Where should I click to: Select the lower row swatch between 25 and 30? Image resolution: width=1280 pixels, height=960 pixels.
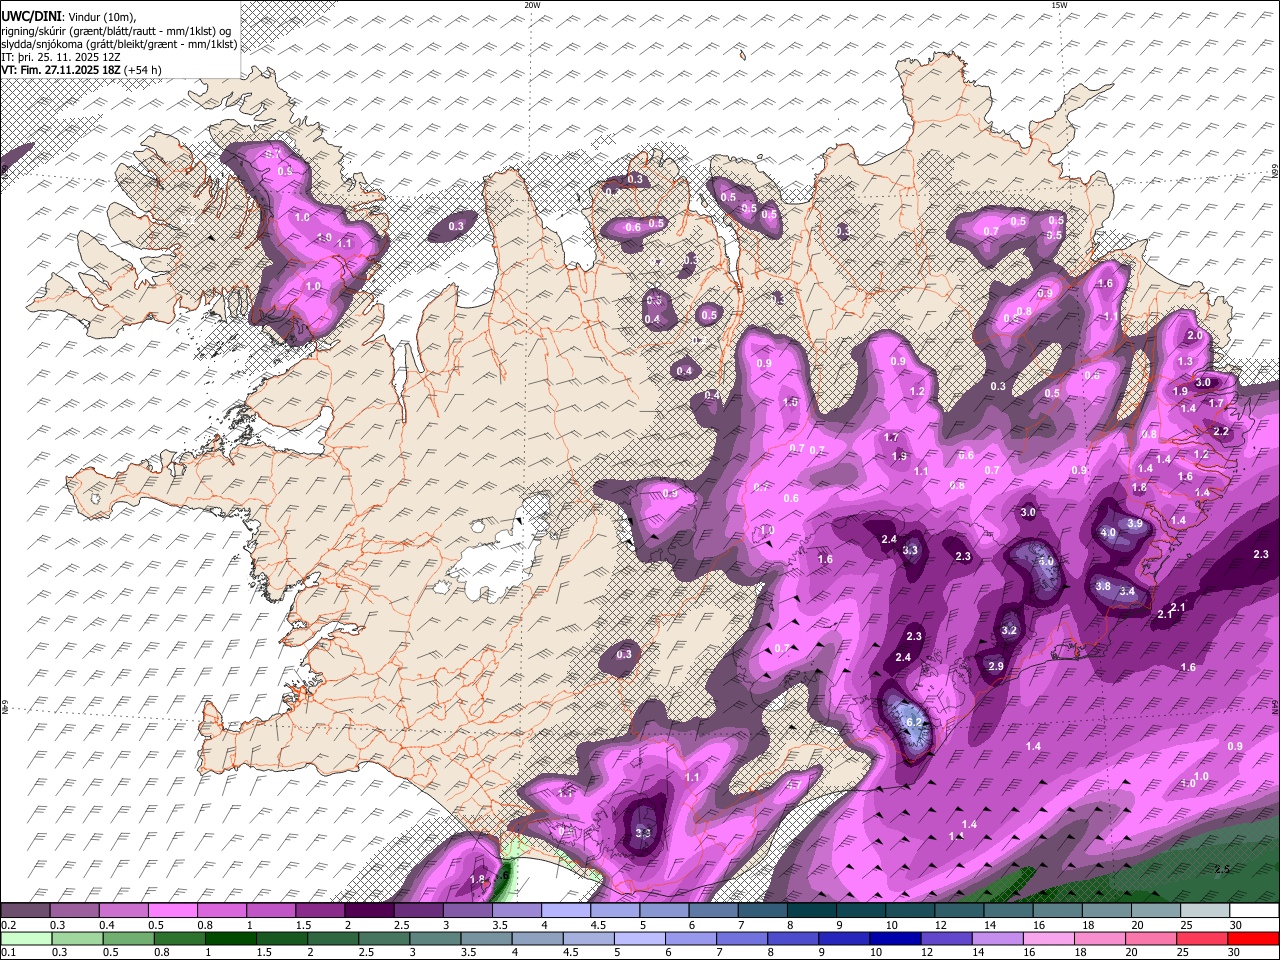[1200, 939]
